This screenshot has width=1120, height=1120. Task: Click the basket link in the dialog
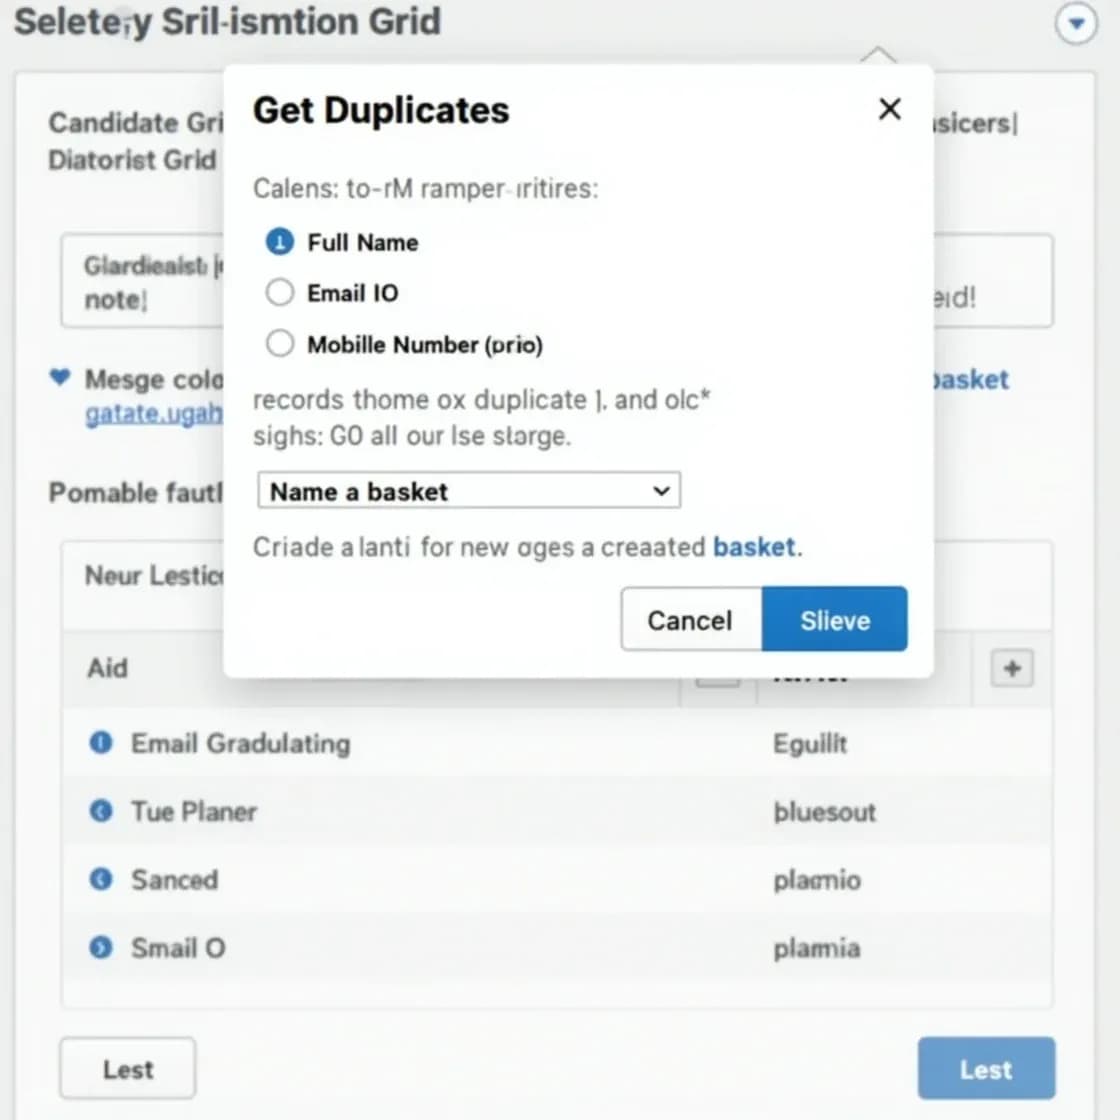[755, 547]
